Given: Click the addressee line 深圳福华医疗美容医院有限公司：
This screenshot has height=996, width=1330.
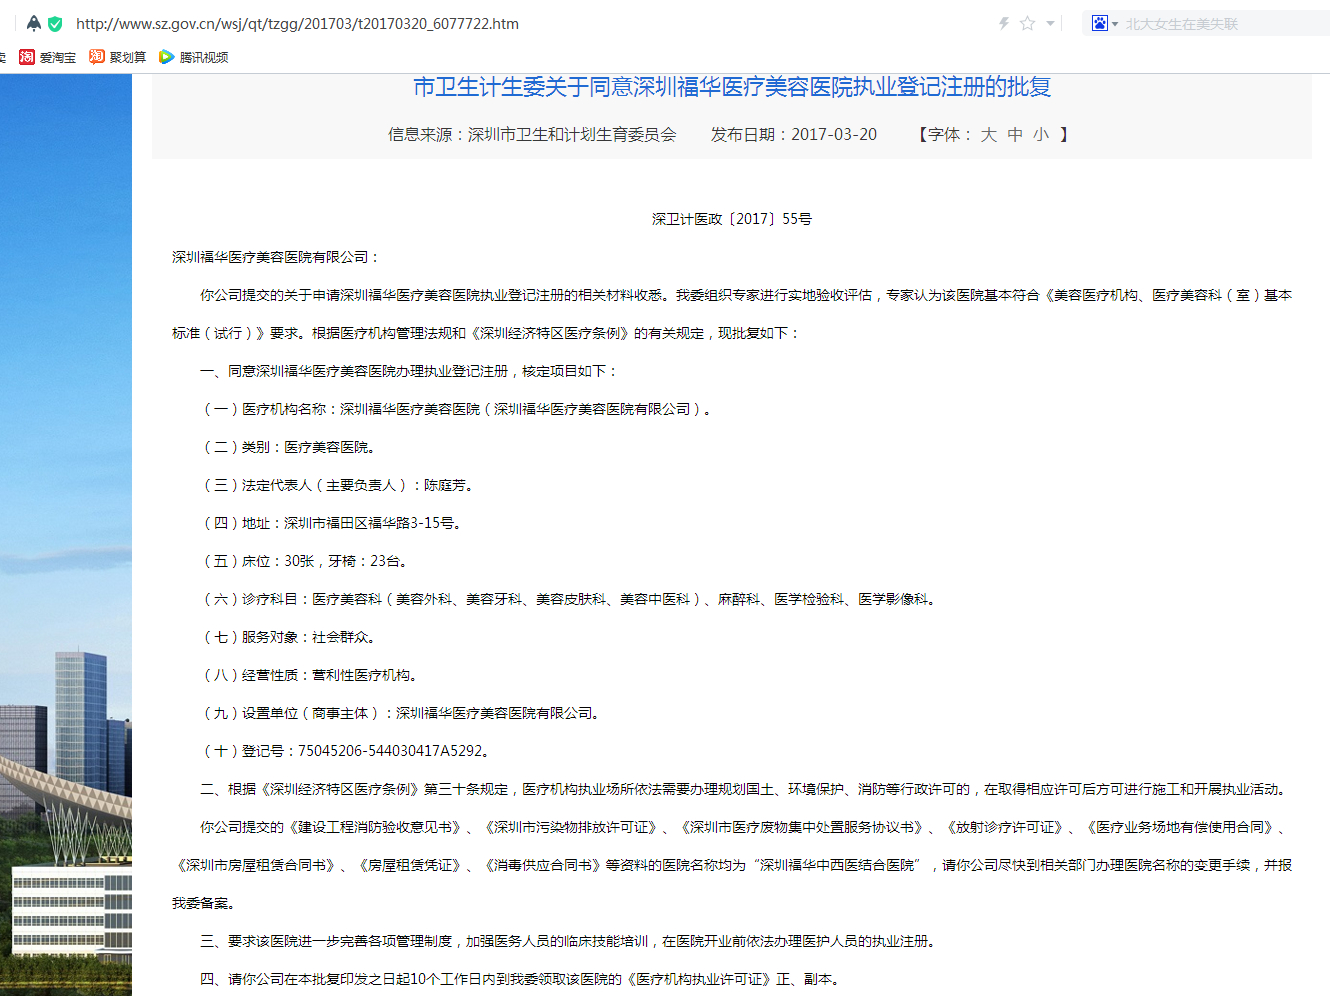Looking at the screenshot, I should click(x=276, y=257).
